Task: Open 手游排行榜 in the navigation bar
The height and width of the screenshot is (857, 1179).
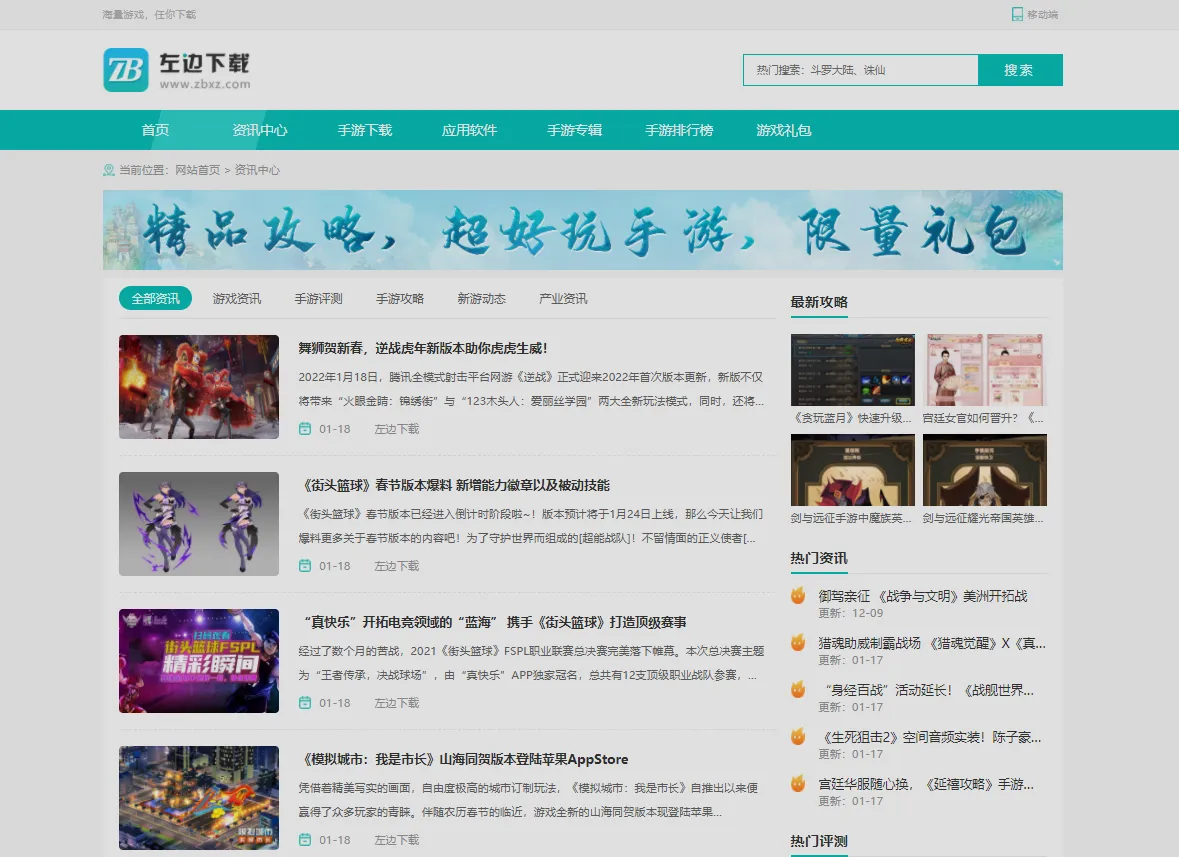Action: click(x=679, y=130)
